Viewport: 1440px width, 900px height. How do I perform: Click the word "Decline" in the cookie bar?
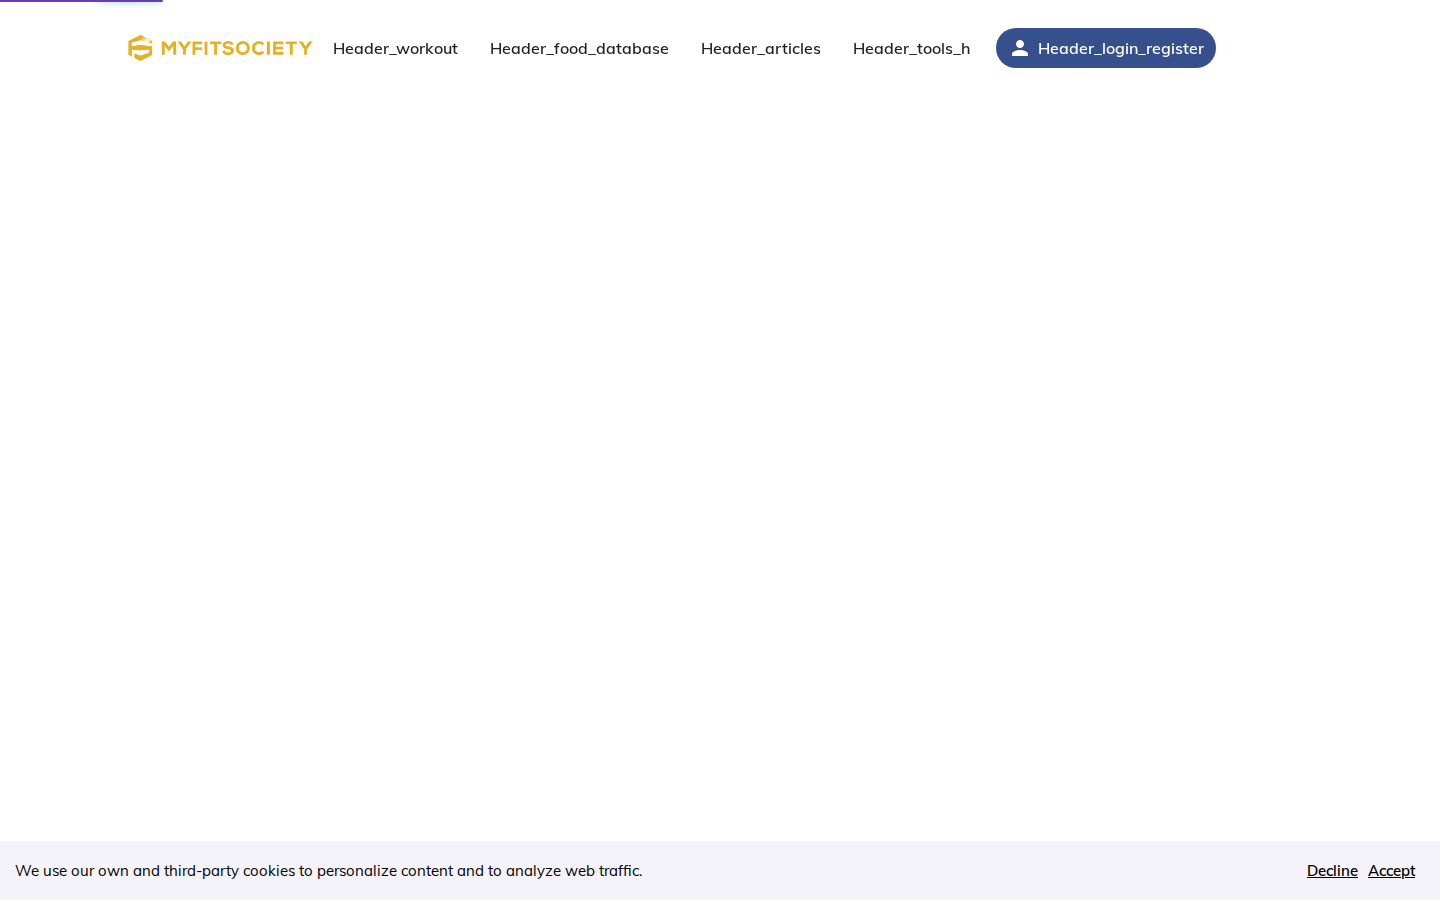(1332, 870)
